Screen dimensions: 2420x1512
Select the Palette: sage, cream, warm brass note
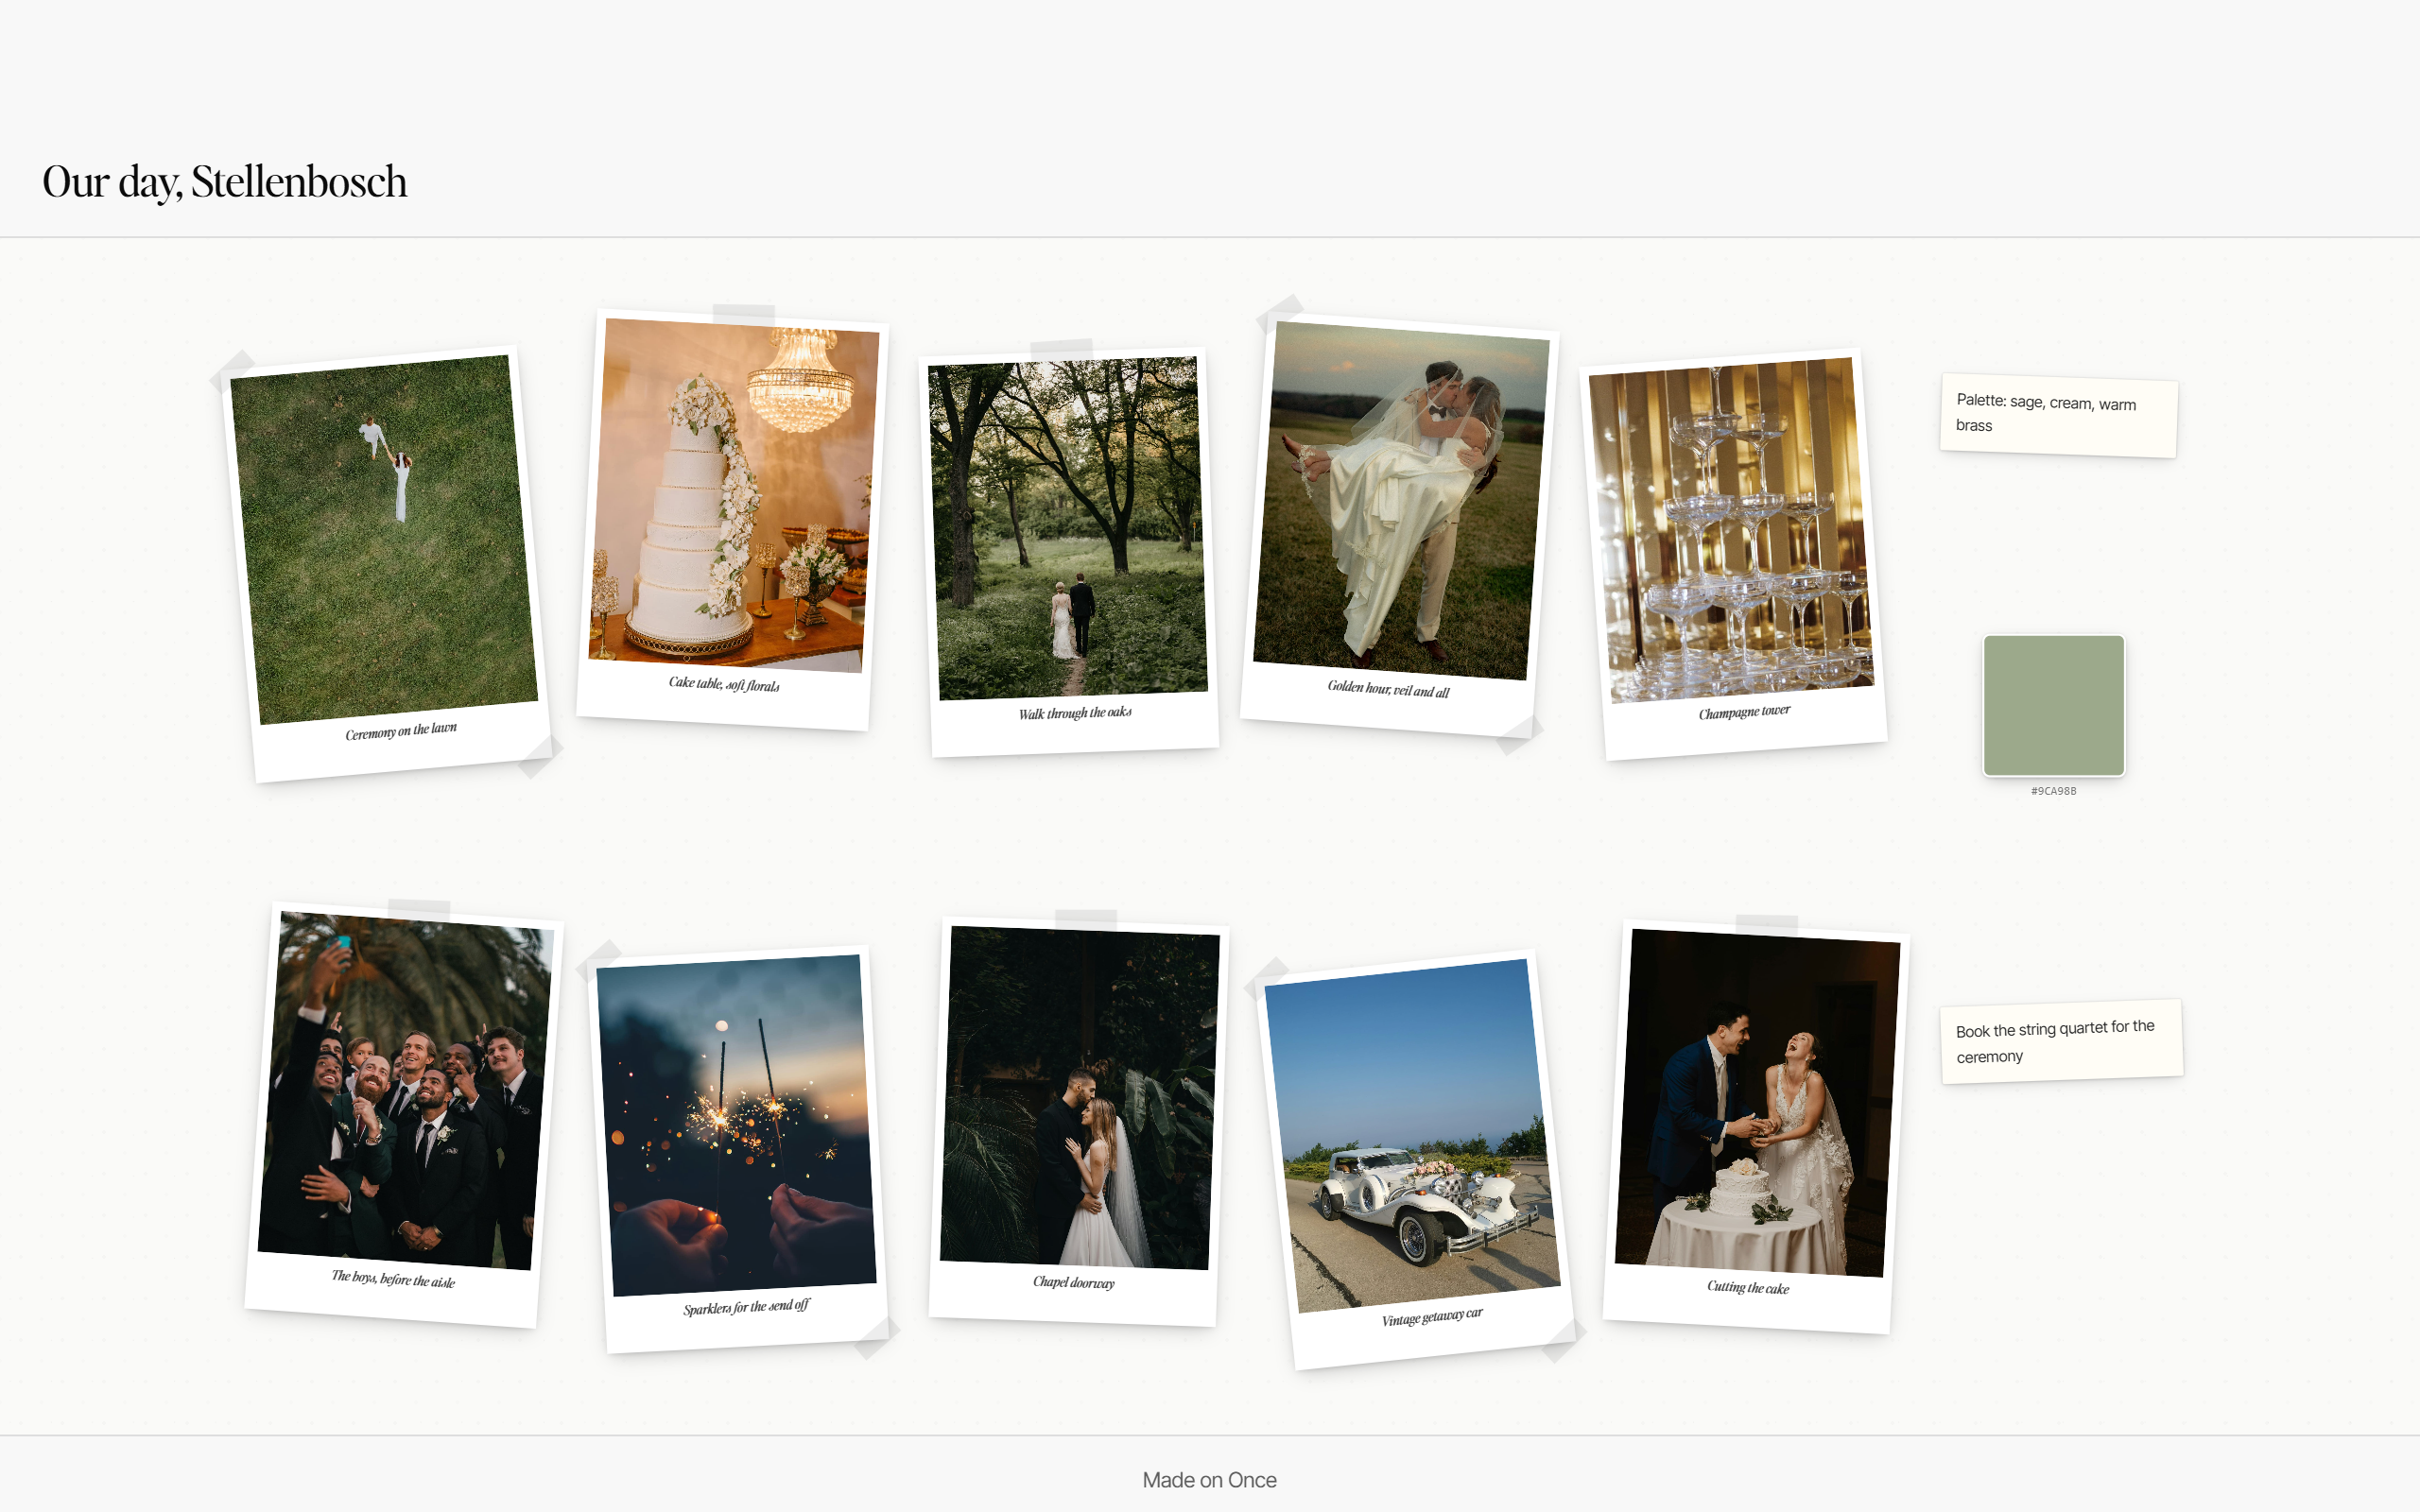[x=2059, y=415]
